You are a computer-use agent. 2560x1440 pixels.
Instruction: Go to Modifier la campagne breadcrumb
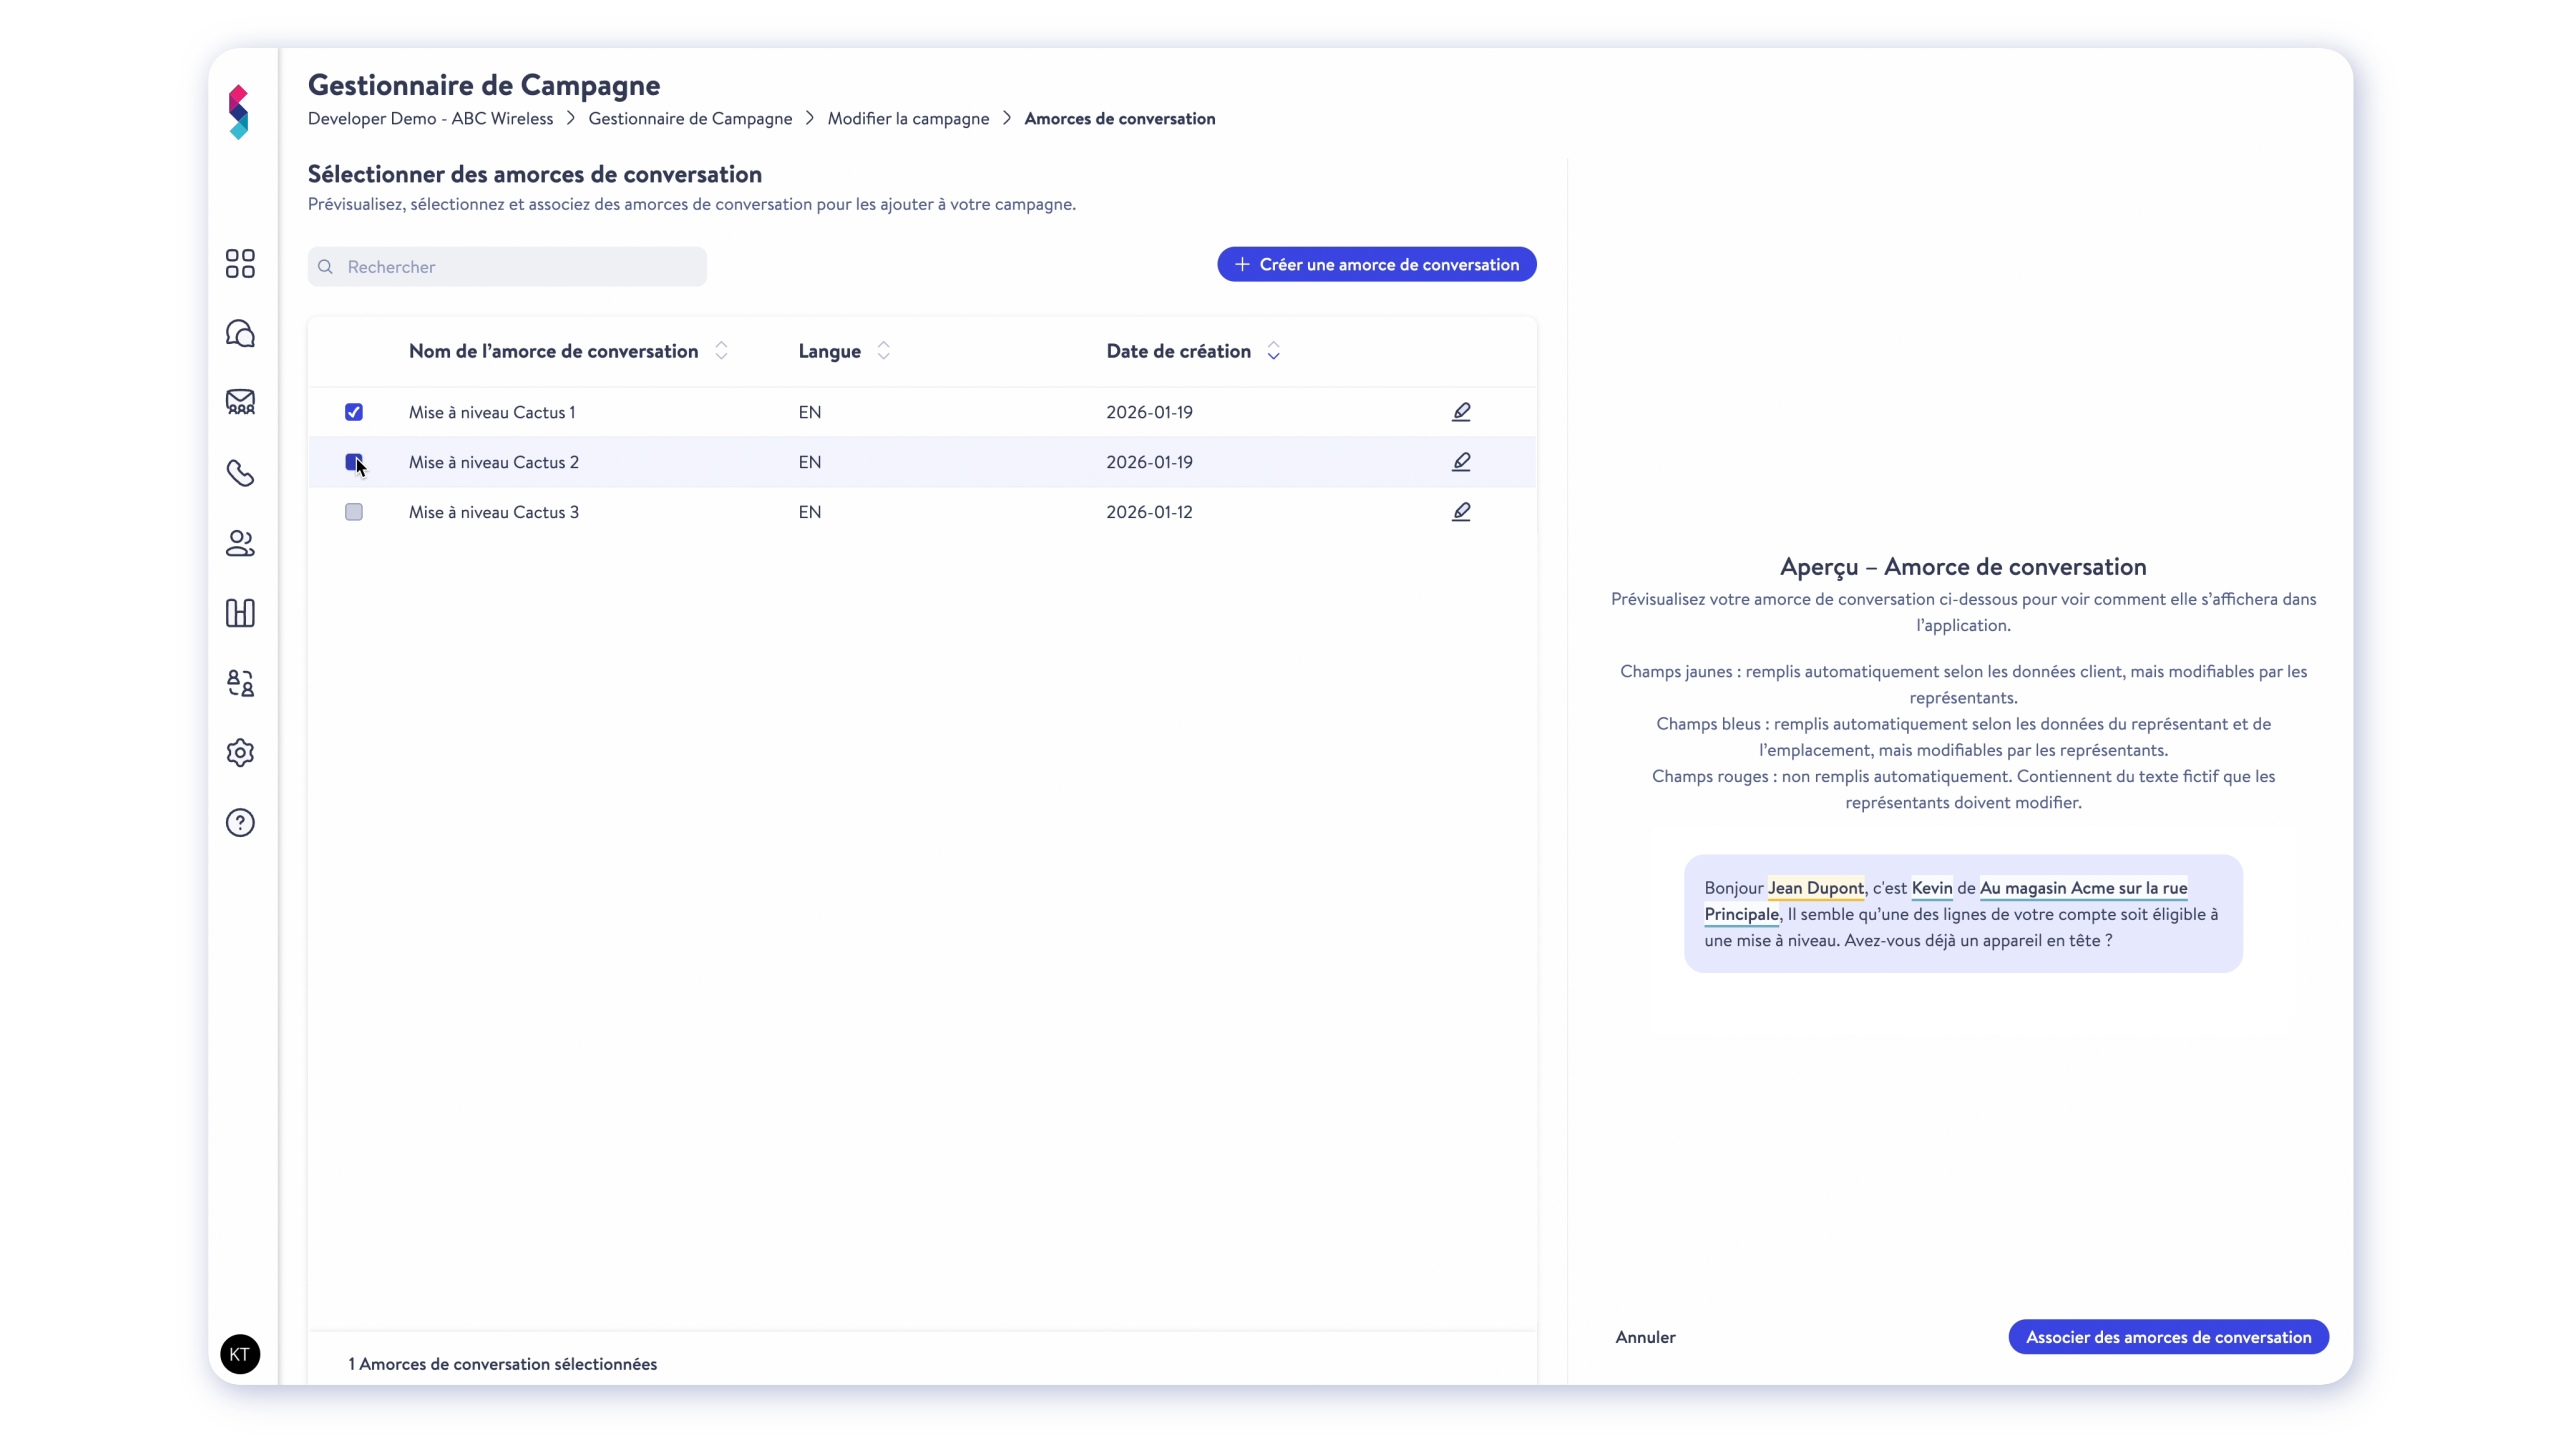click(908, 118)
